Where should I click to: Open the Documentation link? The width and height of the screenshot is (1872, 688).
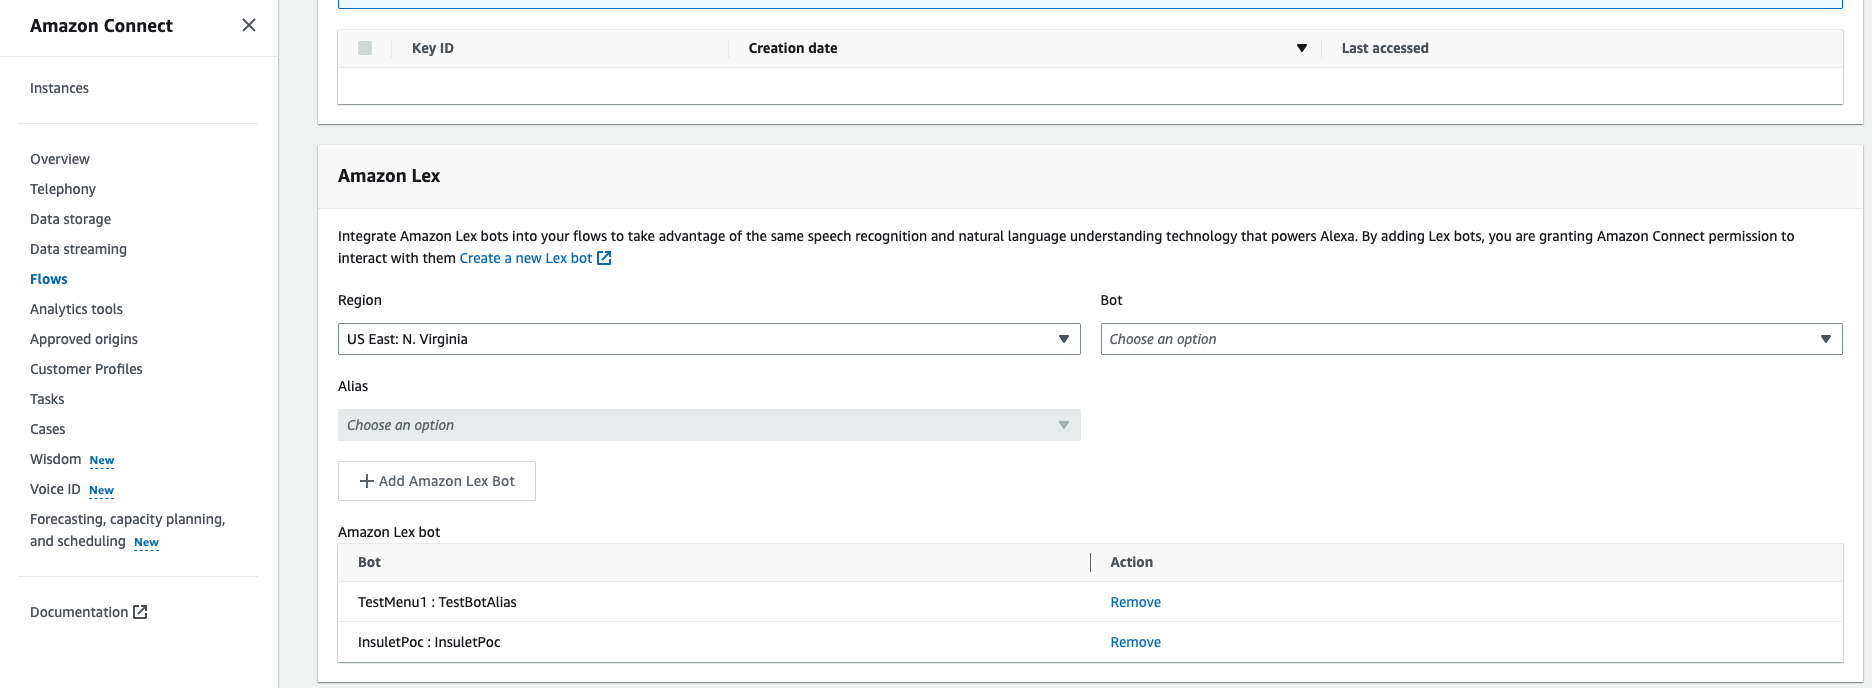point(79,612)
